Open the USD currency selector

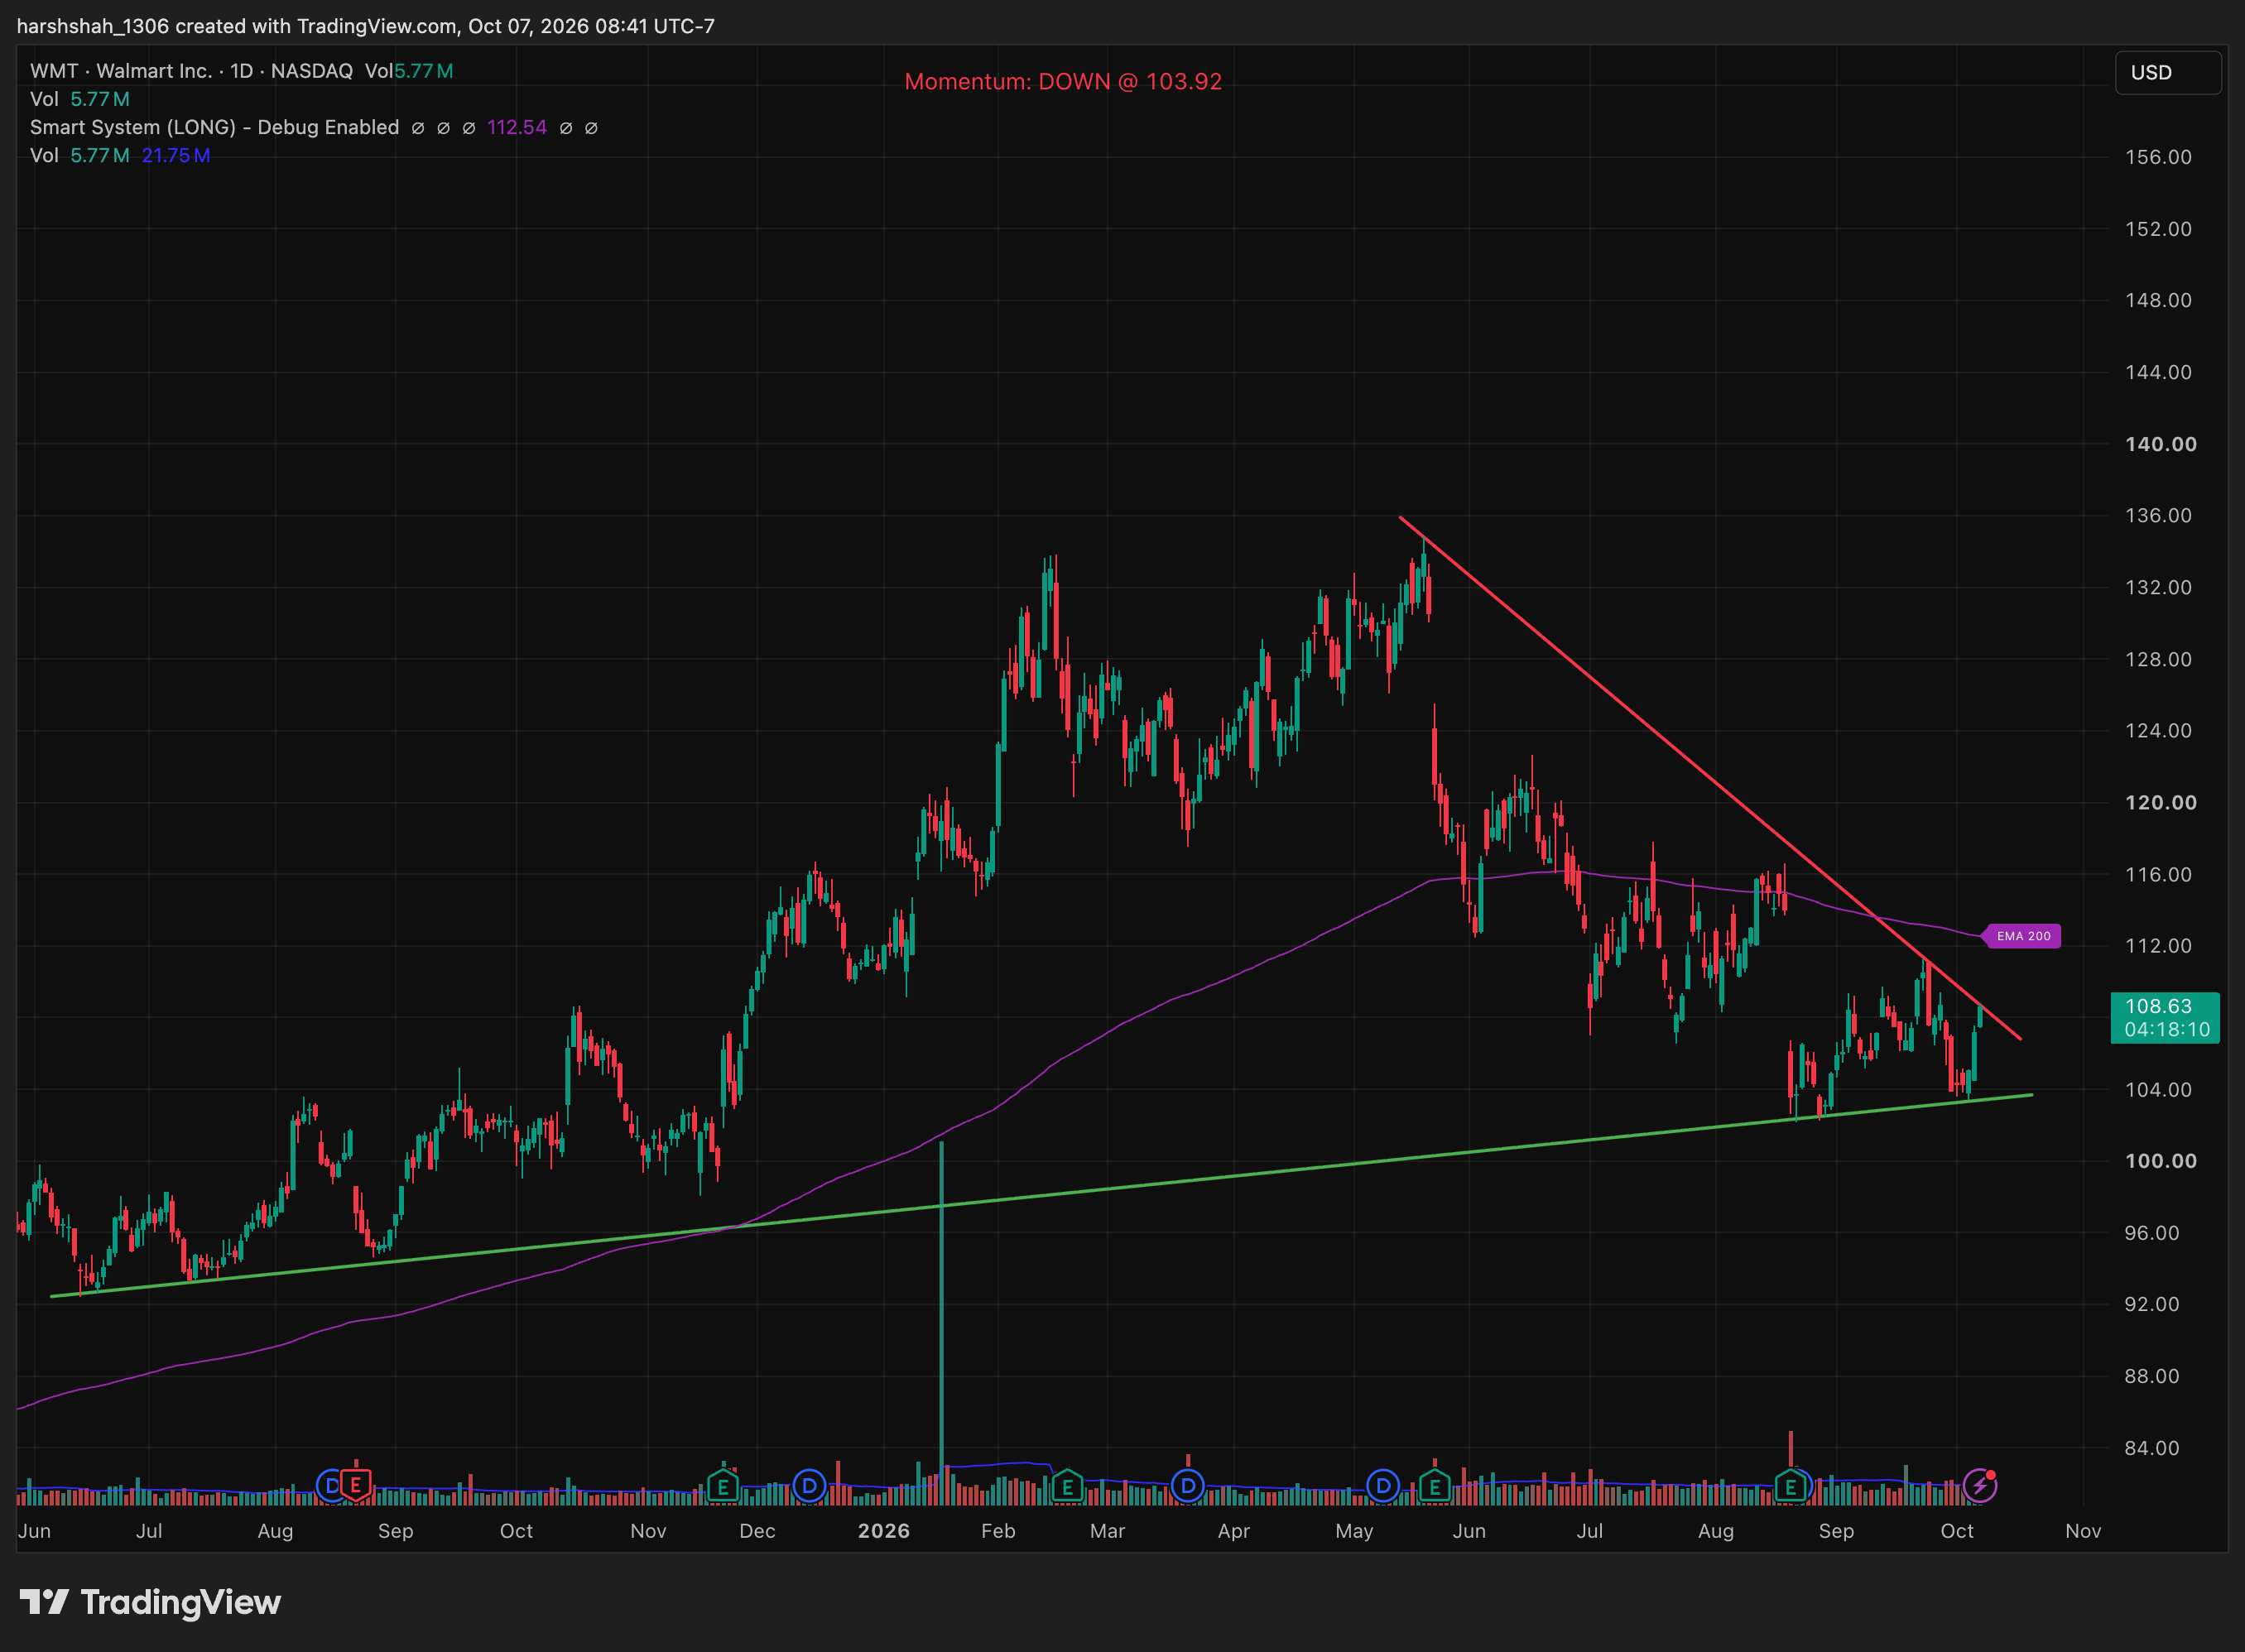2168,72
